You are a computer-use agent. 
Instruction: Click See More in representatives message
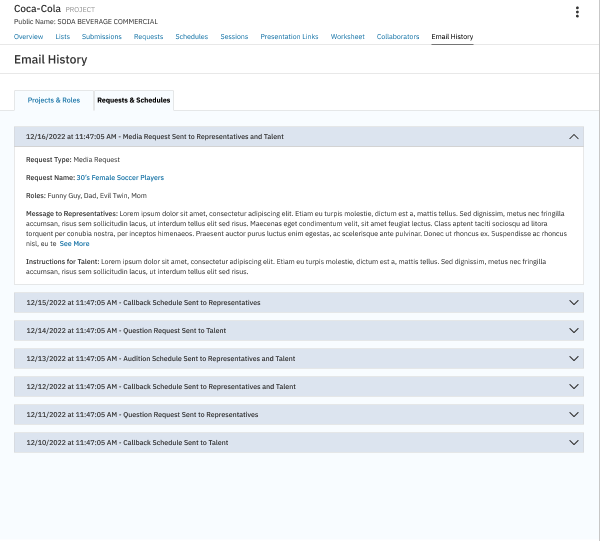[74, 243]
